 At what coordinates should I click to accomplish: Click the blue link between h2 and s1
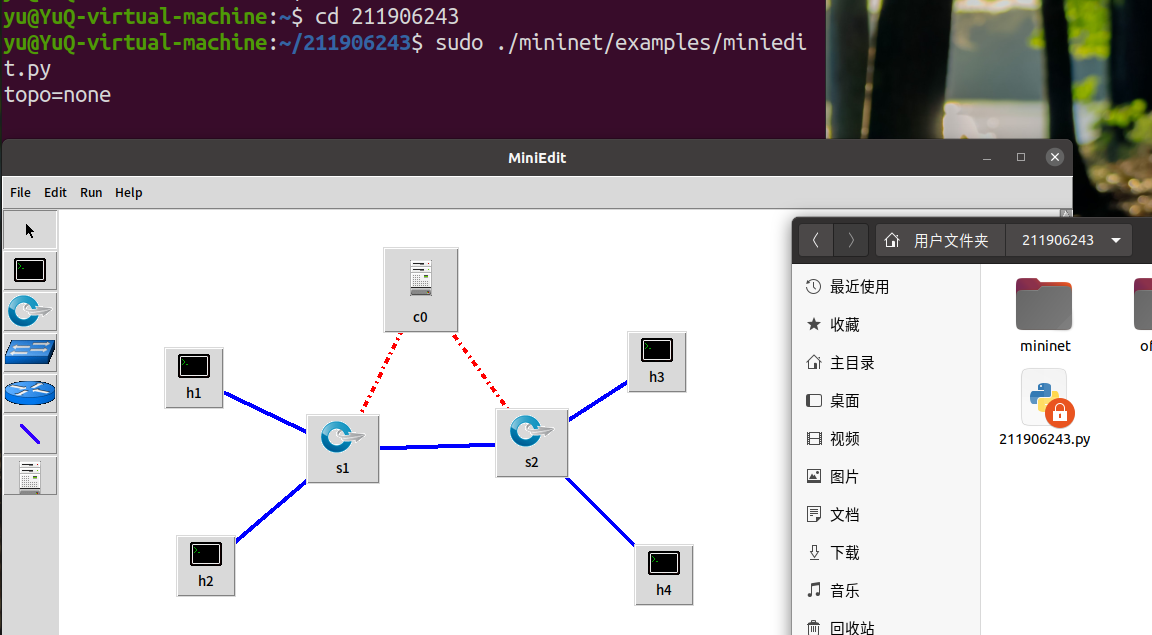point(271,512)
